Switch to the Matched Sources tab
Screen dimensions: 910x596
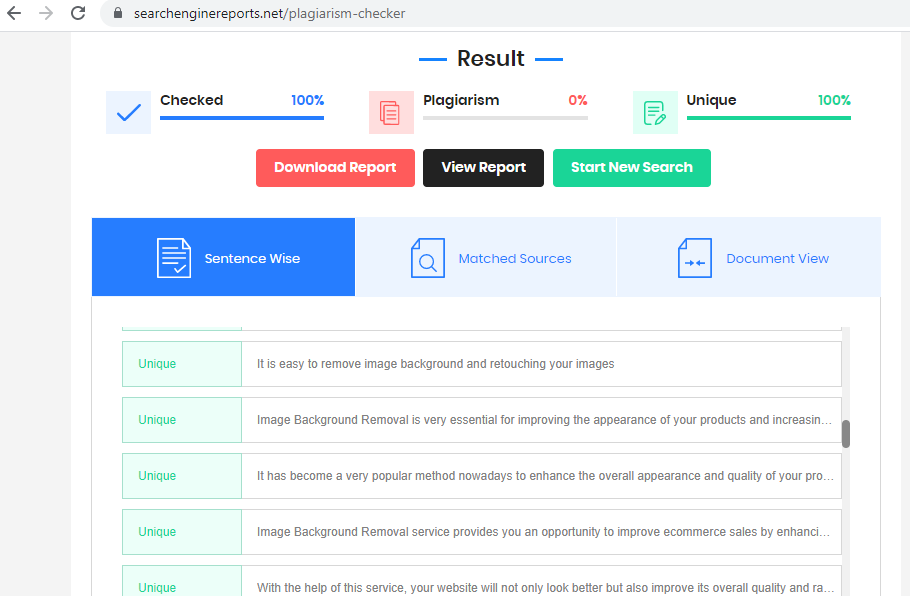(514, 258)
